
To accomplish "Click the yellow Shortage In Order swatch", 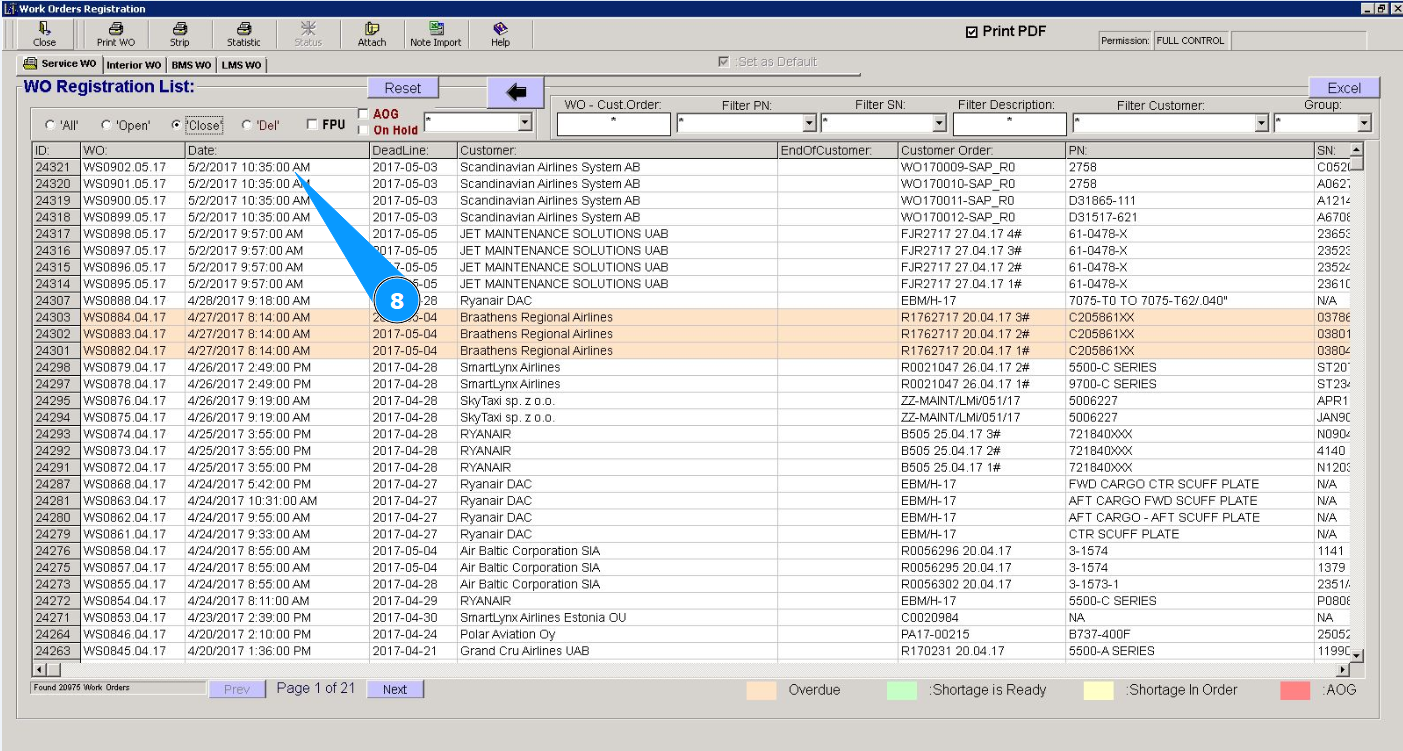I will (x=1099, y=690).
